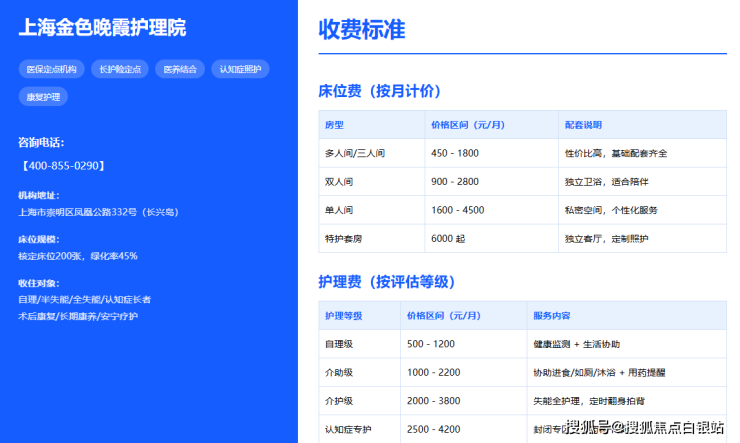Screen dimensions: 740x443
Task: Click the bed fee 价格区间 column header
Action: pos(491,125)
